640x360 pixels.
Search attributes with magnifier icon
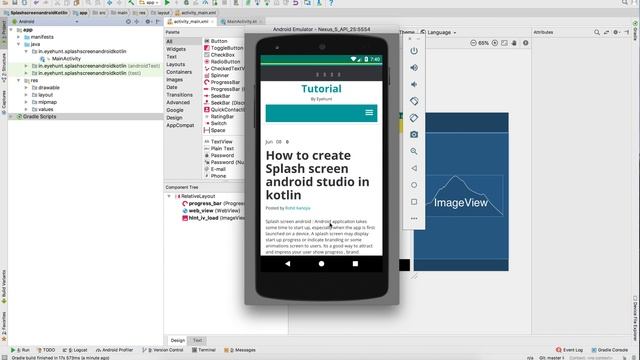(597, 32)
